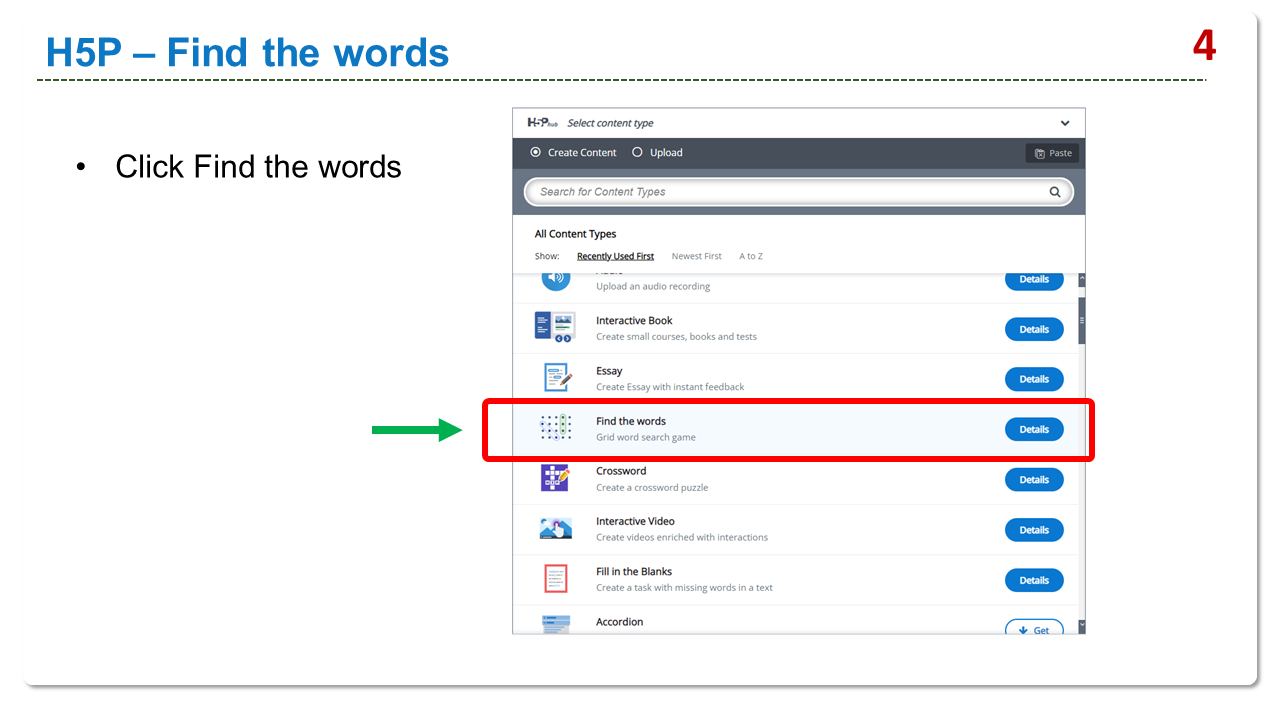Viewport: 1280px width, 720px height.
Task: Click the Find the words grid icon
Action: pyautogui.click(x=555, y=428)
